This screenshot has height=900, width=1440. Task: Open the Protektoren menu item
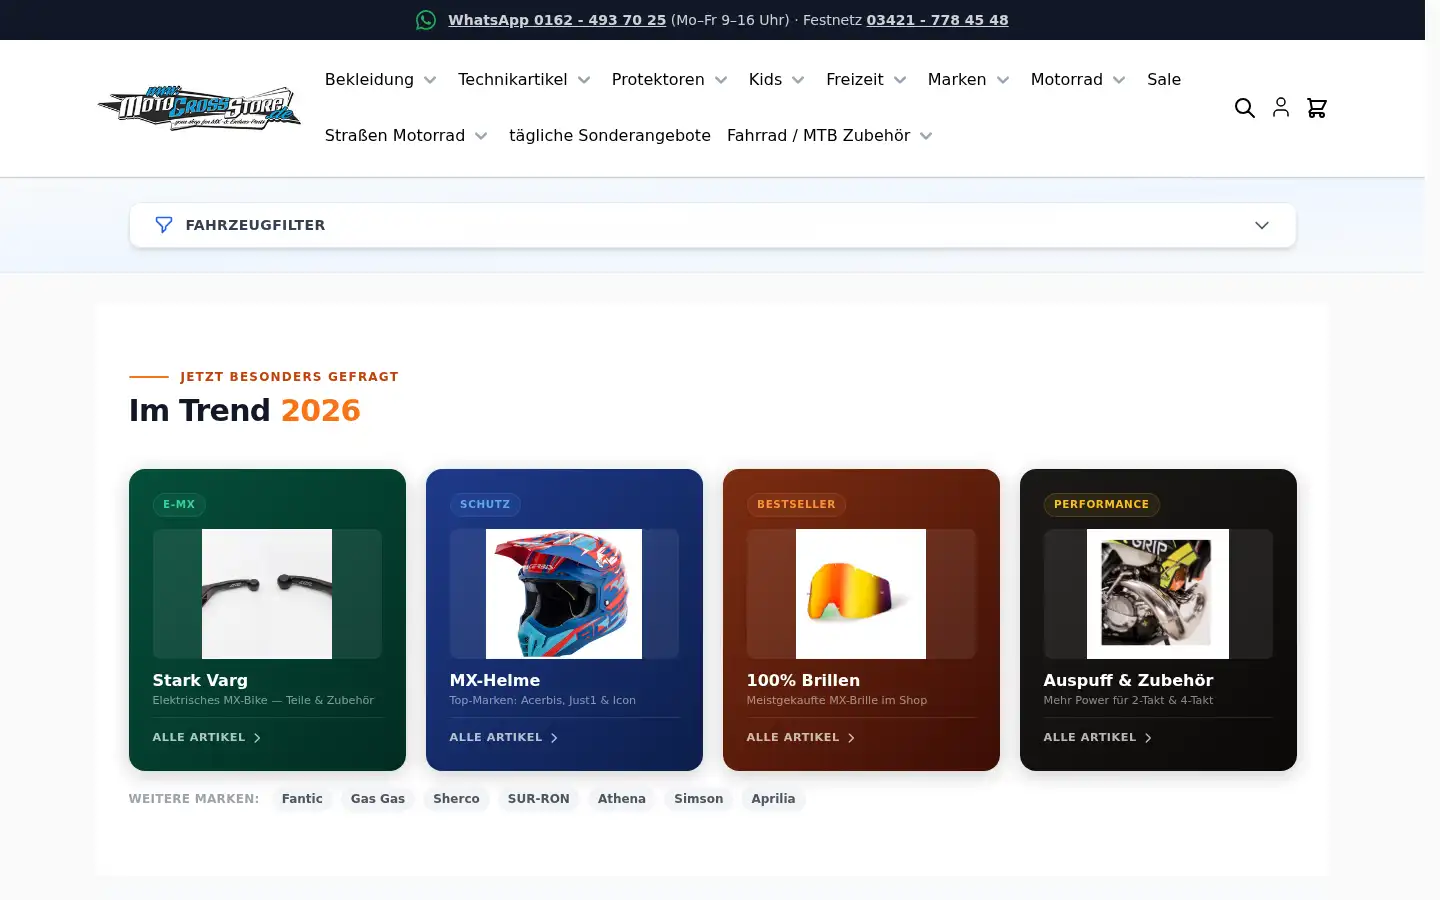tap(658, 79)
